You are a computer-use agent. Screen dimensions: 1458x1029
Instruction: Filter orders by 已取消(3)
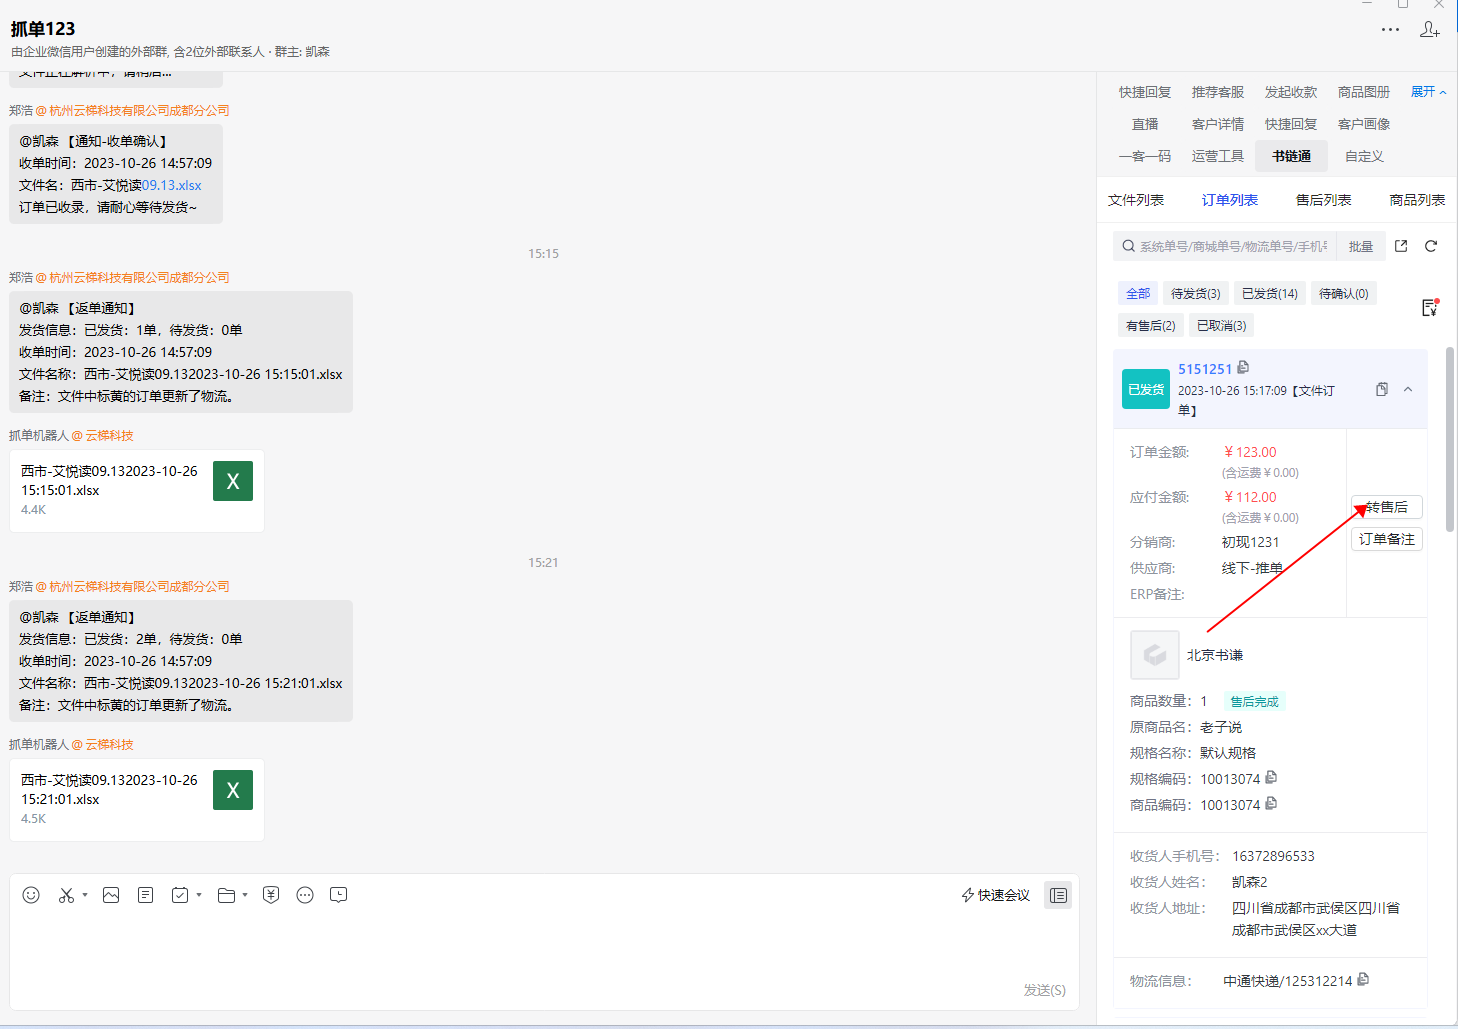(1222, 325)
